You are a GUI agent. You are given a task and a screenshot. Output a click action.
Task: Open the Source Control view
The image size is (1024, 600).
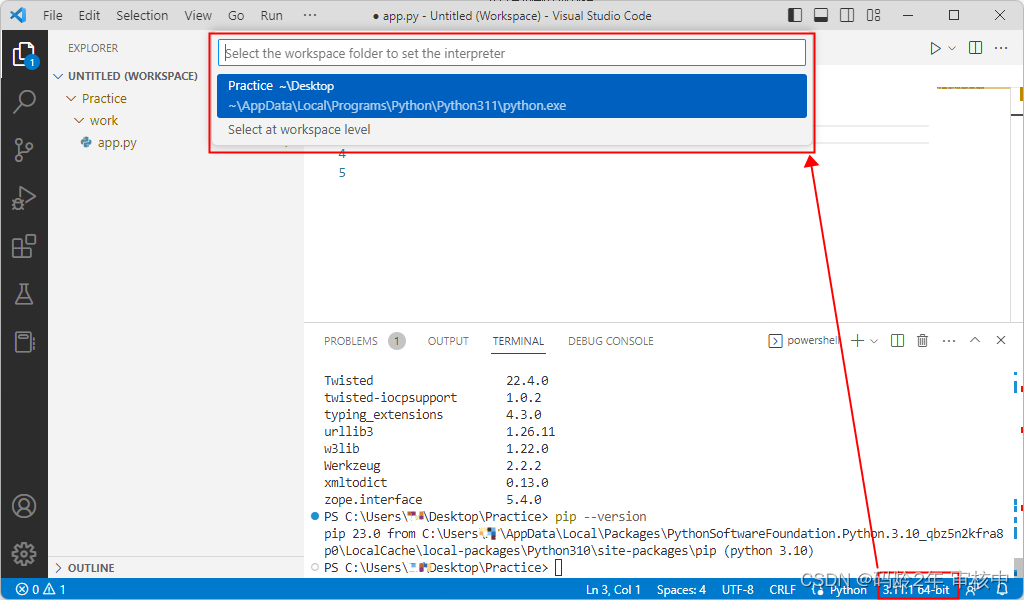[24, 150]
